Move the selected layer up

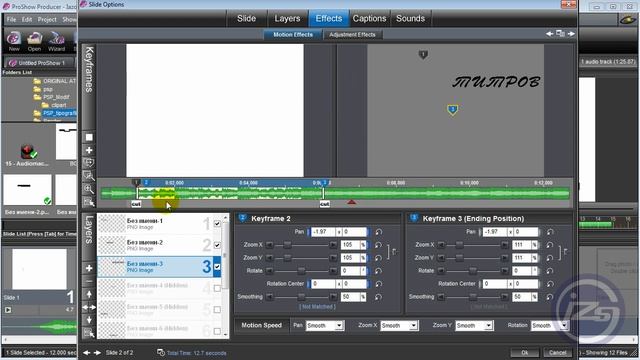[89, 294]
